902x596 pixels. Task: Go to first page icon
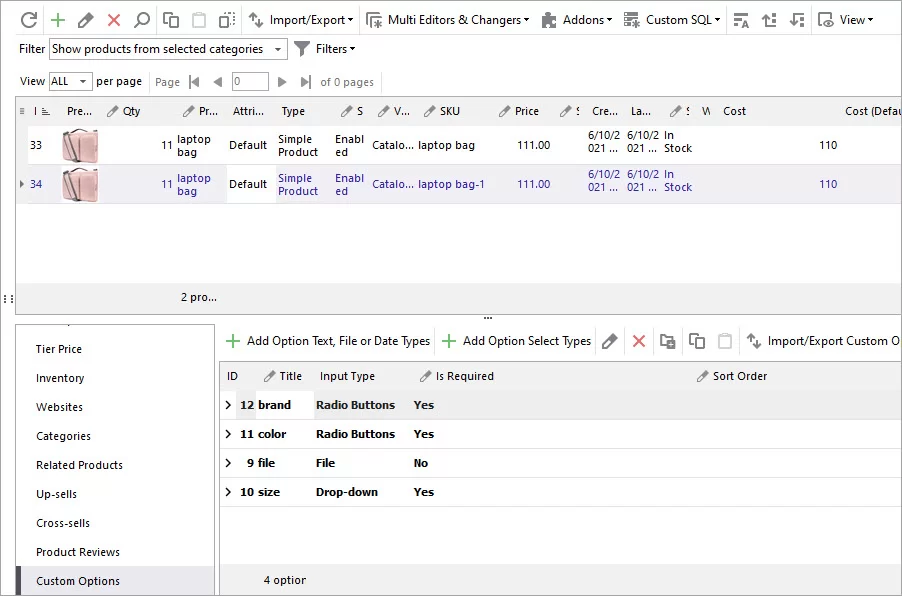tap(194, 82)
